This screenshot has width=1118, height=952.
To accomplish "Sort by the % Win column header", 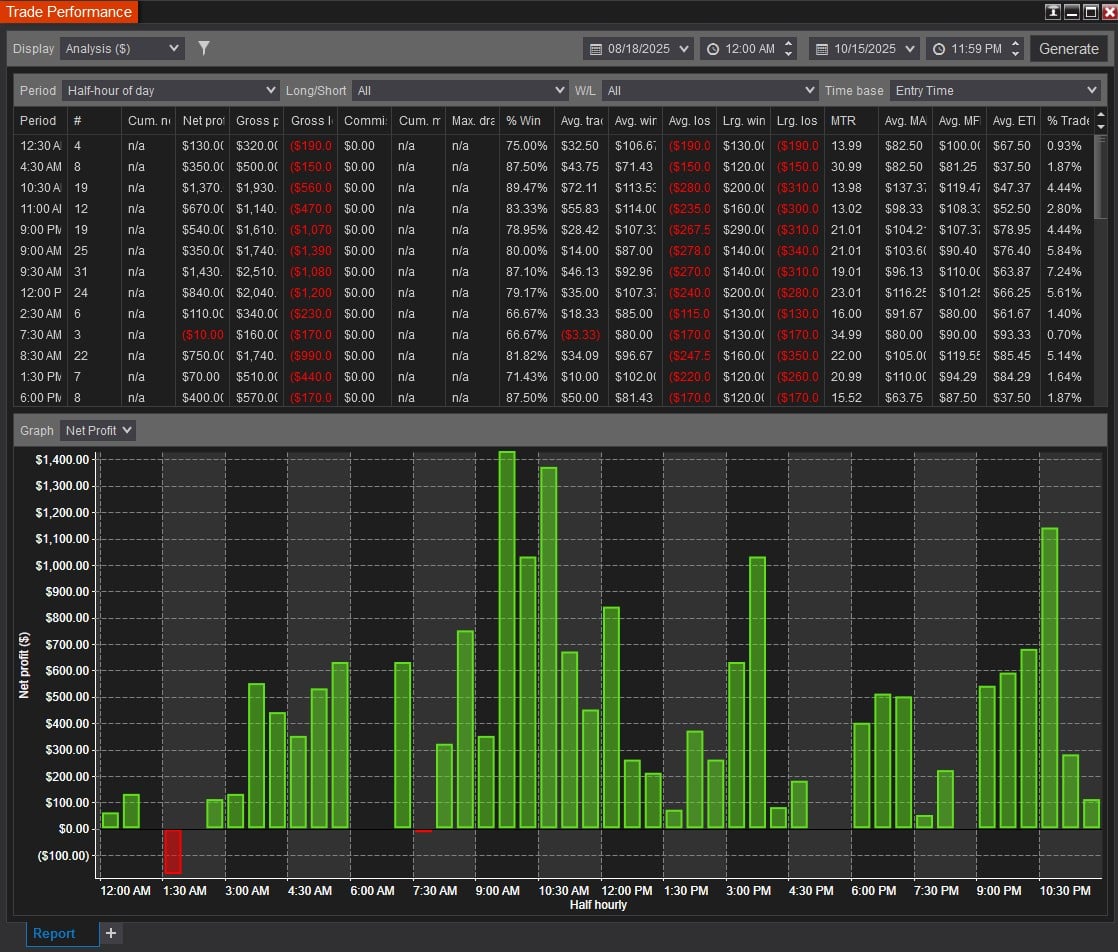I will pyautogui.click(x=523, y=120).
